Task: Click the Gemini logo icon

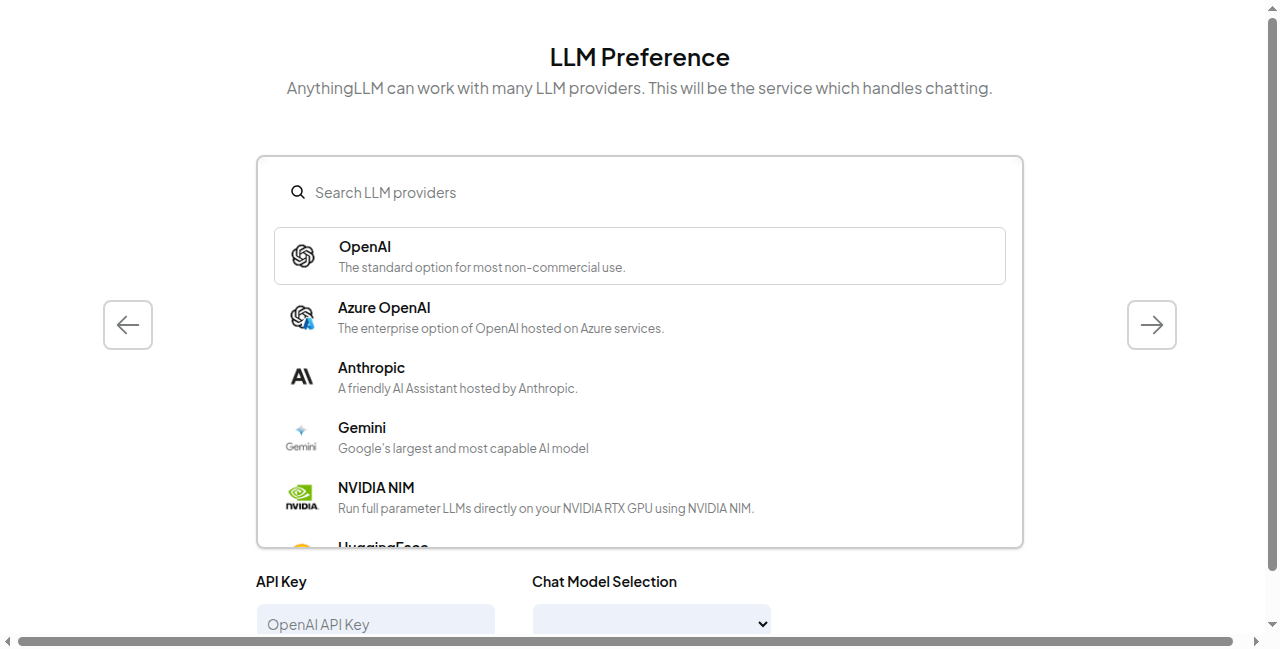Action: coord(301,436)
